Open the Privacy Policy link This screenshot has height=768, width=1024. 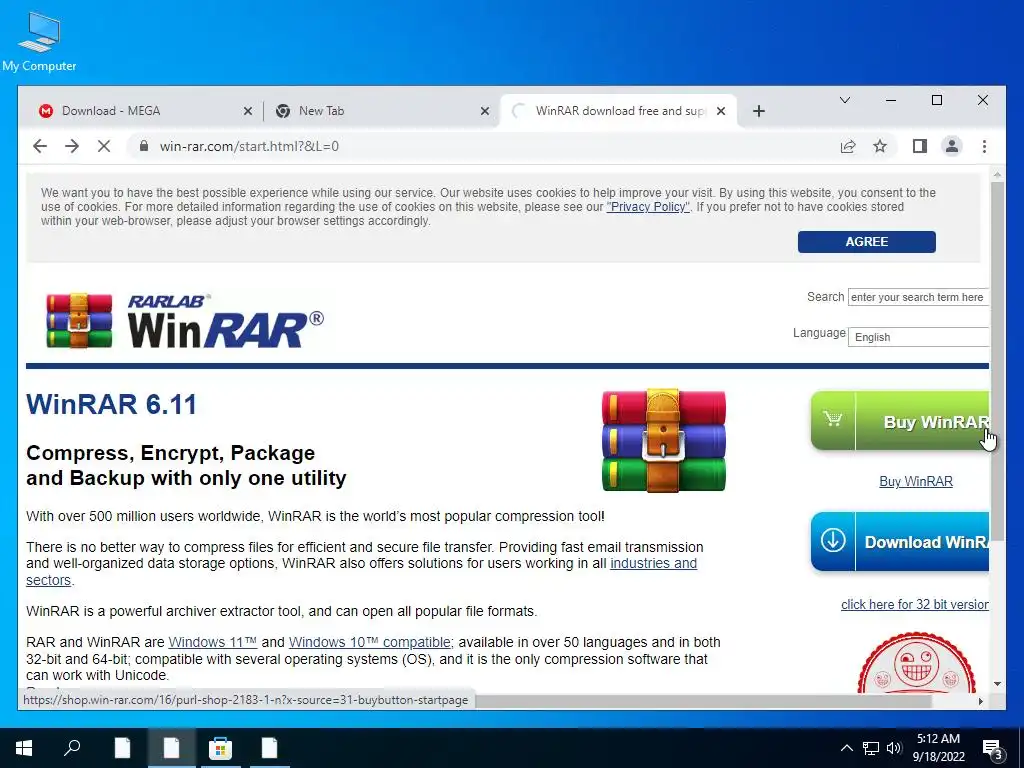coord(648,207)
